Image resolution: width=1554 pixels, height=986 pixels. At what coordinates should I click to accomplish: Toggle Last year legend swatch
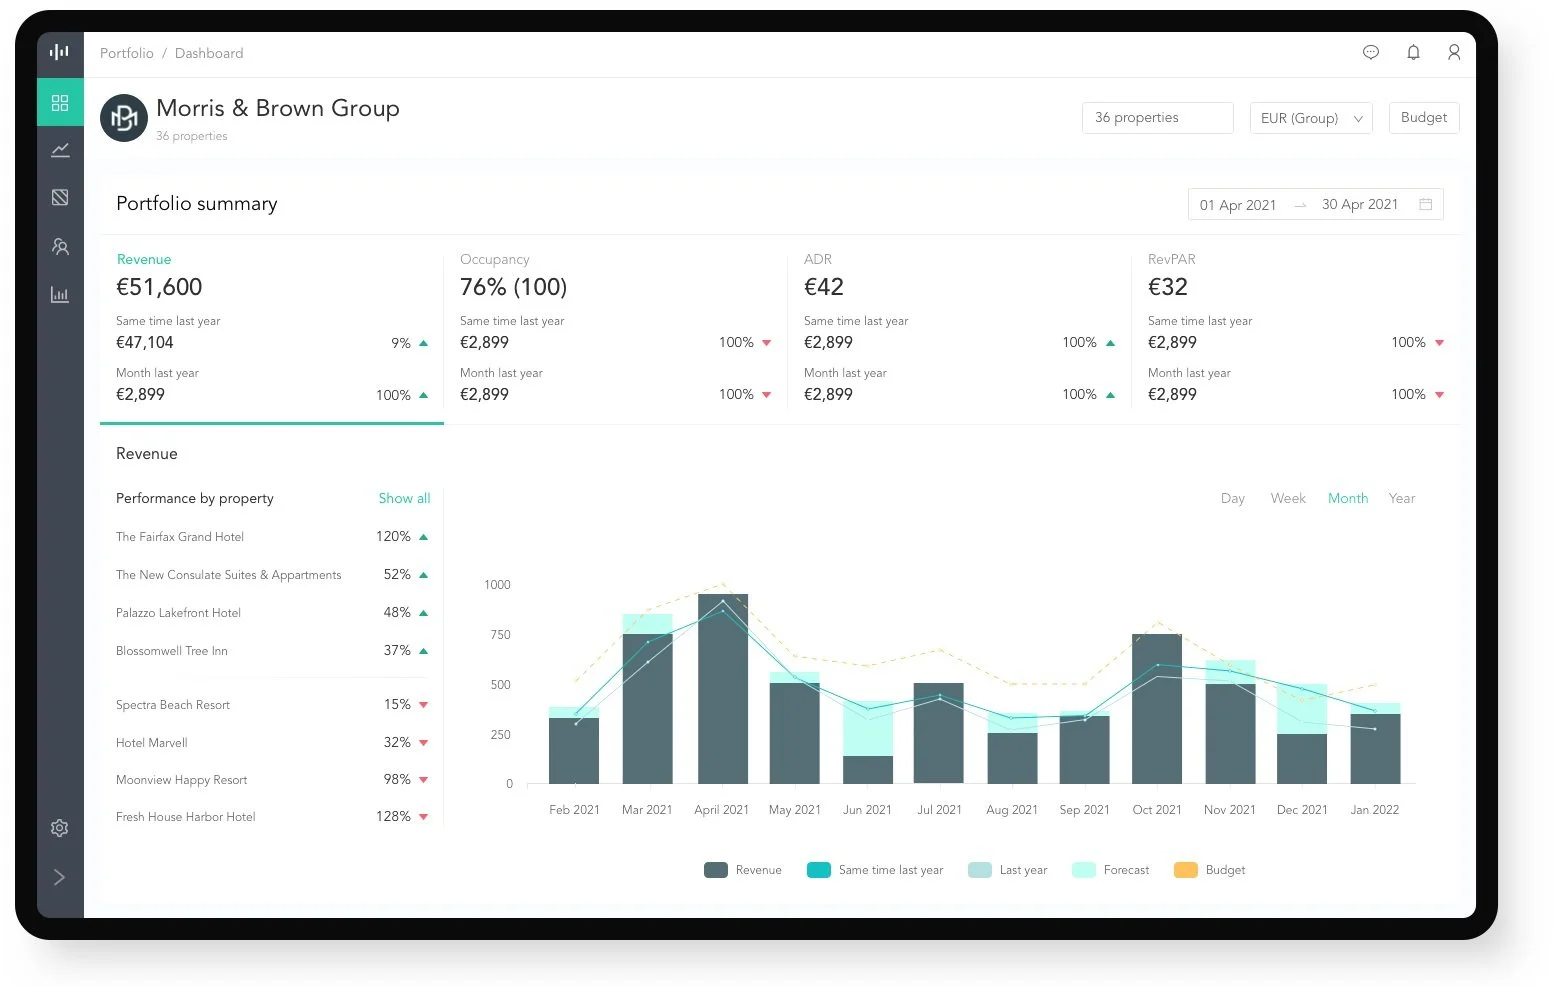(x=980, y=870)
